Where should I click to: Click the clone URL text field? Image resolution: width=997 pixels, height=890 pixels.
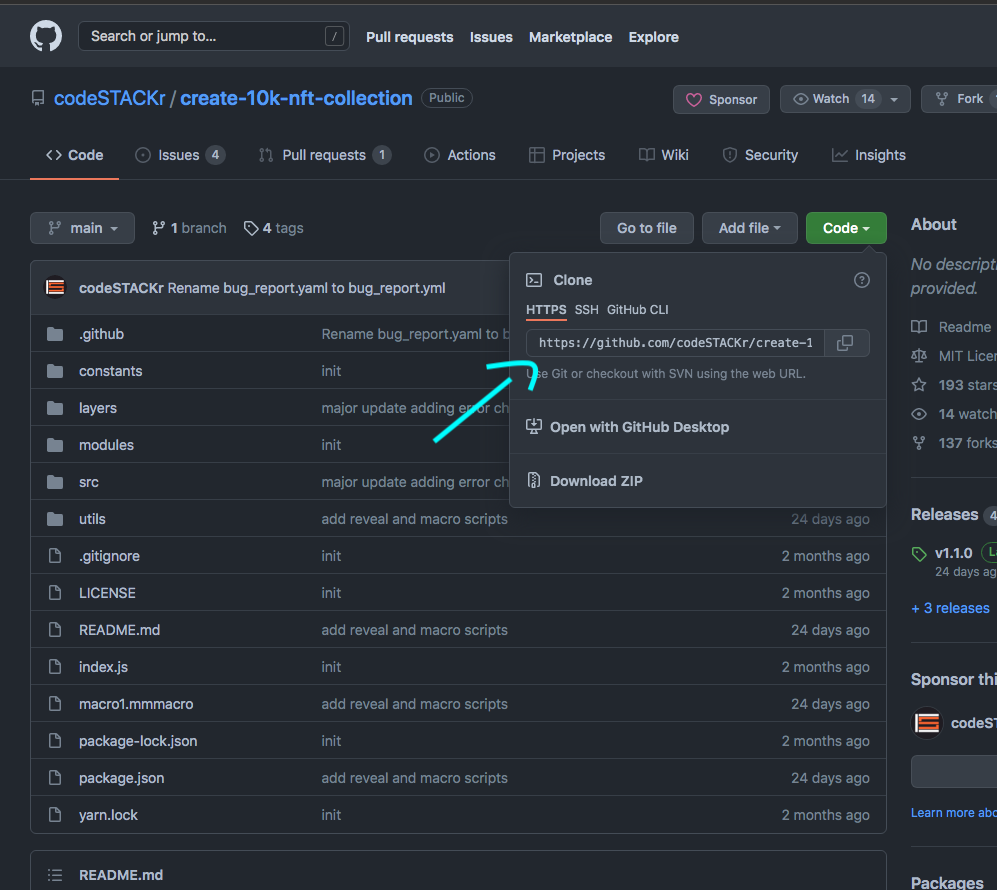coord(675,343)
